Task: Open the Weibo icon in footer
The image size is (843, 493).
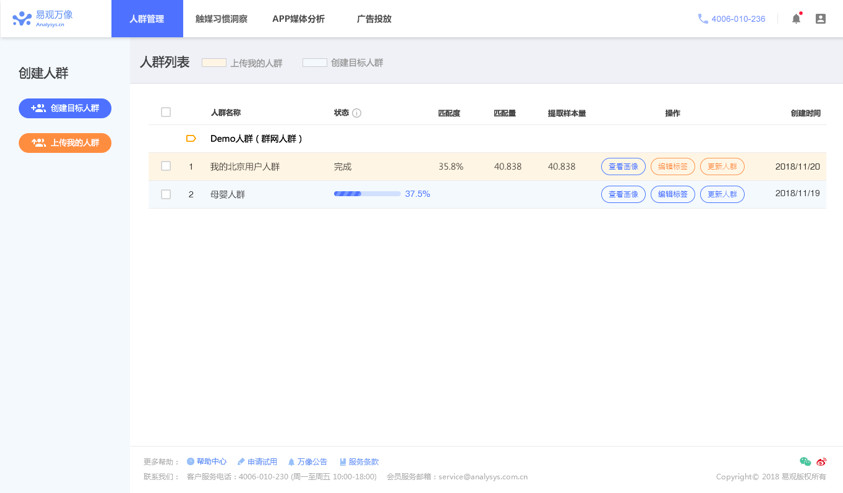Action: pos(821,461)
